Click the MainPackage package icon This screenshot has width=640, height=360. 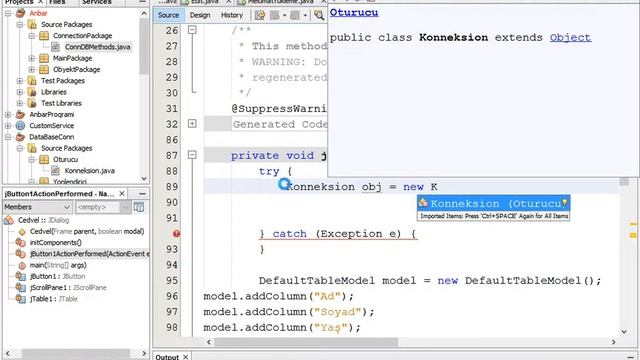click(44, 58)
